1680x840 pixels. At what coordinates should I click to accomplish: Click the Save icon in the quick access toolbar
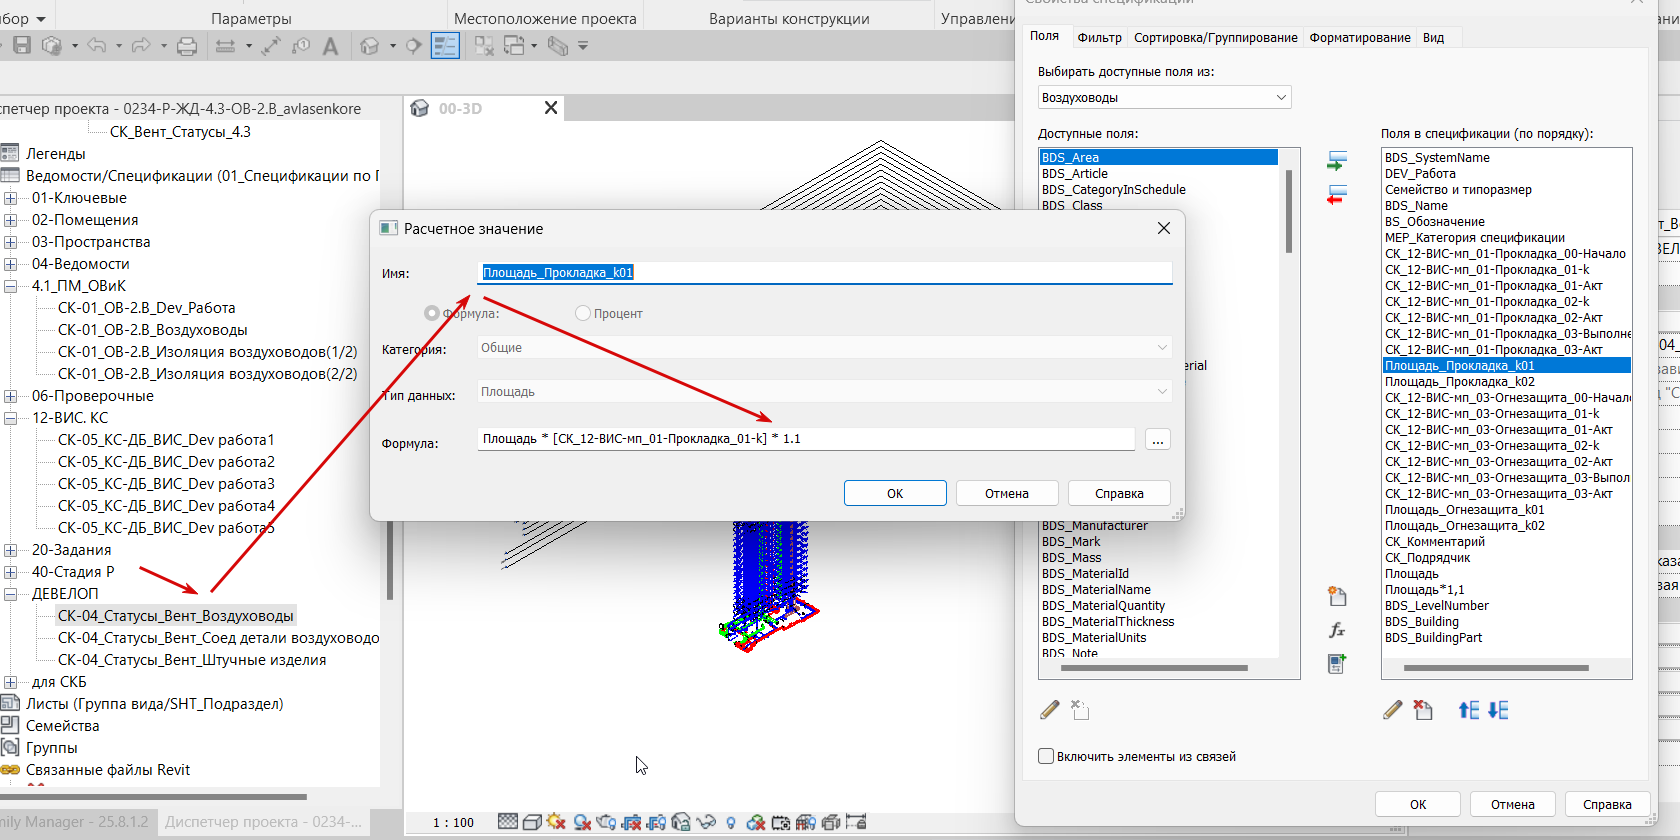(22, 45)
